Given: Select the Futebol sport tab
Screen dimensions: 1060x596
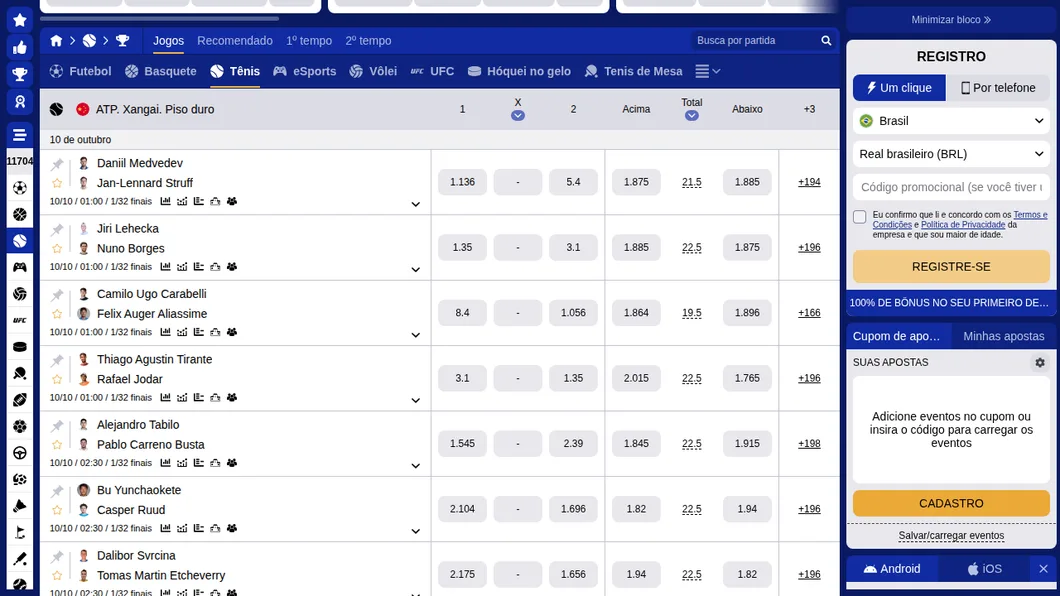Looking at the screenshot, I should [80, 71].
